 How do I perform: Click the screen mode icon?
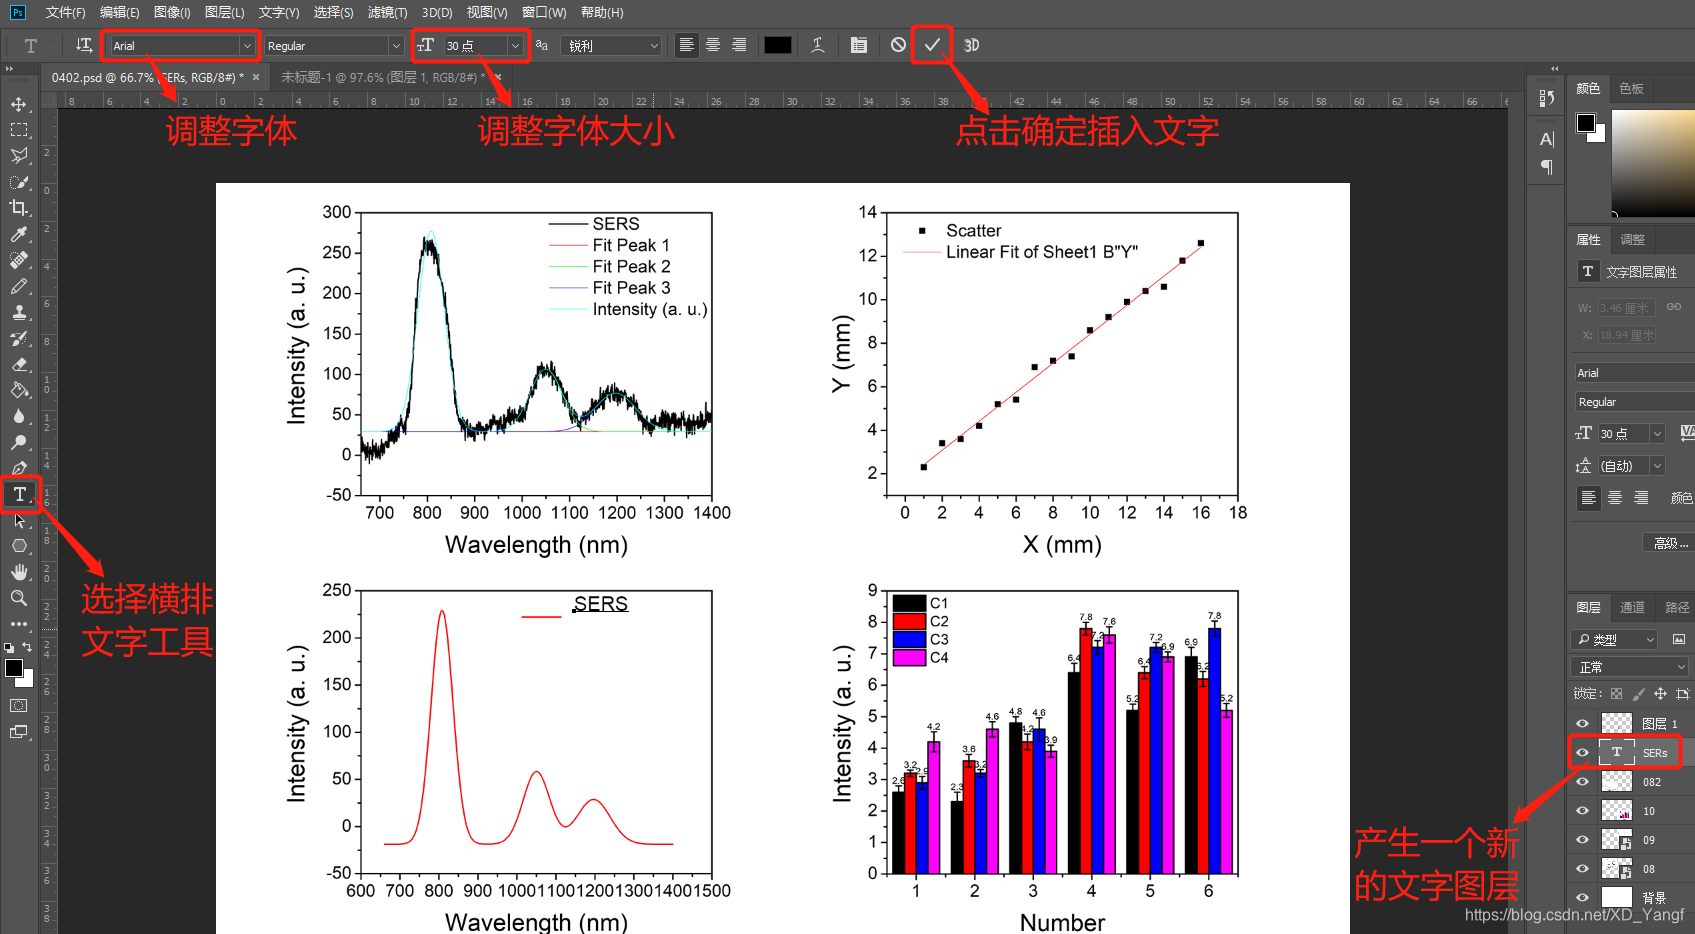19,732
